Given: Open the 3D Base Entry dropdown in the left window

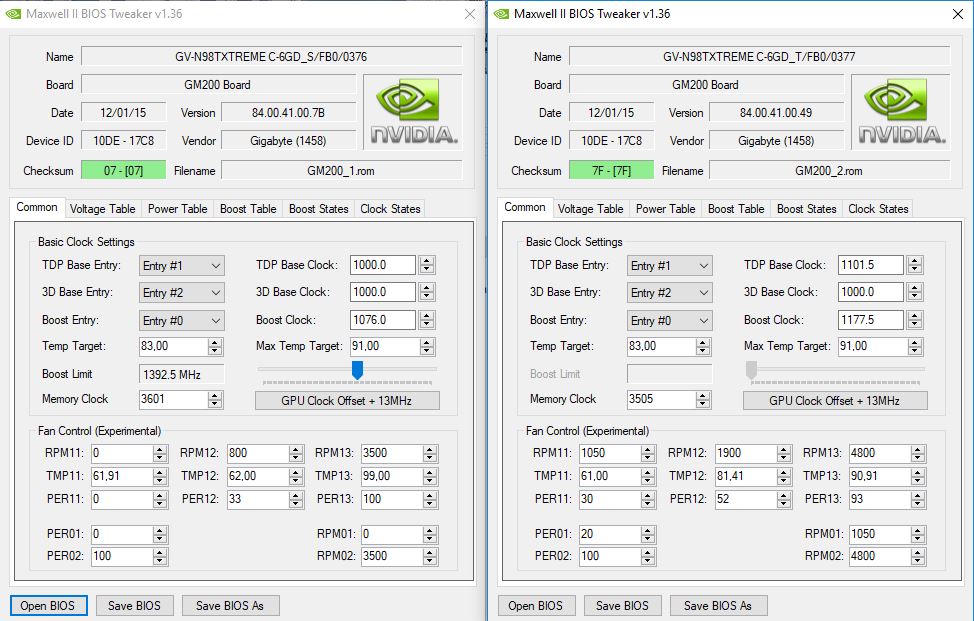Looking at the screenshot, I should [181, 292].
